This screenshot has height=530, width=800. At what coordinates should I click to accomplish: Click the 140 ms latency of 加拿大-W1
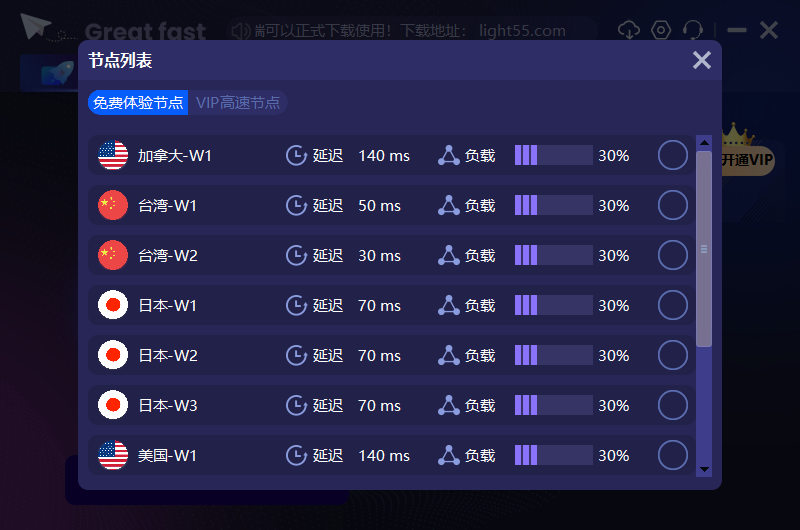click(x=384, y=156)
